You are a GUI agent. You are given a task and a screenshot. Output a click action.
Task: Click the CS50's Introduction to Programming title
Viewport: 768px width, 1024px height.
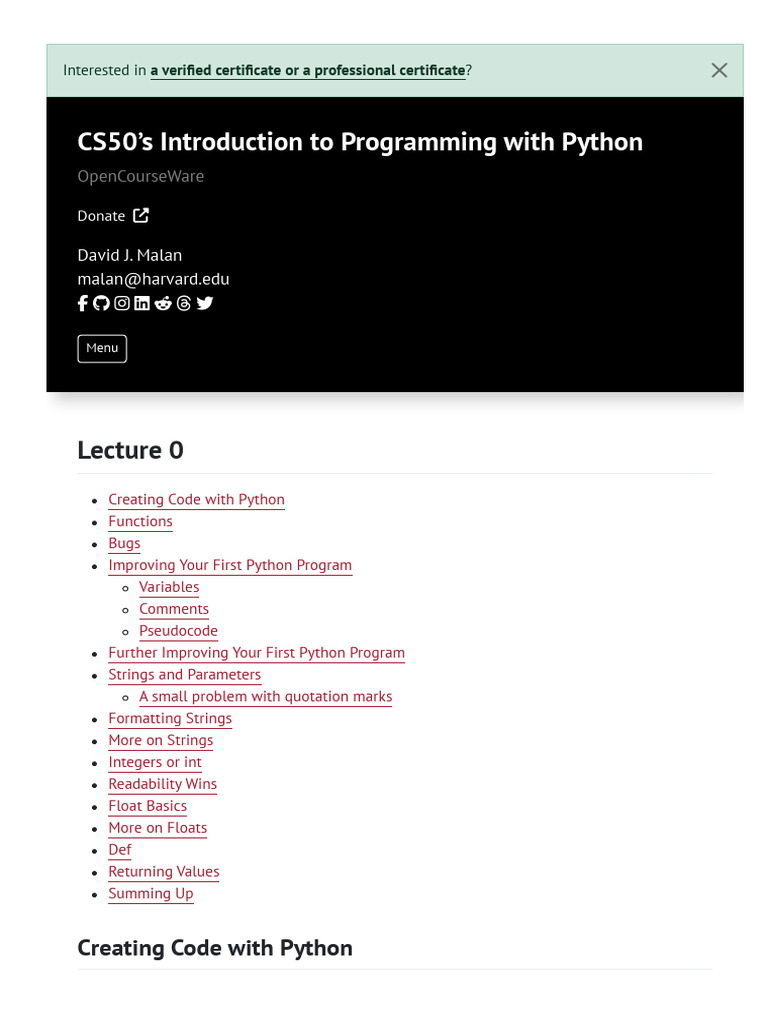pos(360,142)
